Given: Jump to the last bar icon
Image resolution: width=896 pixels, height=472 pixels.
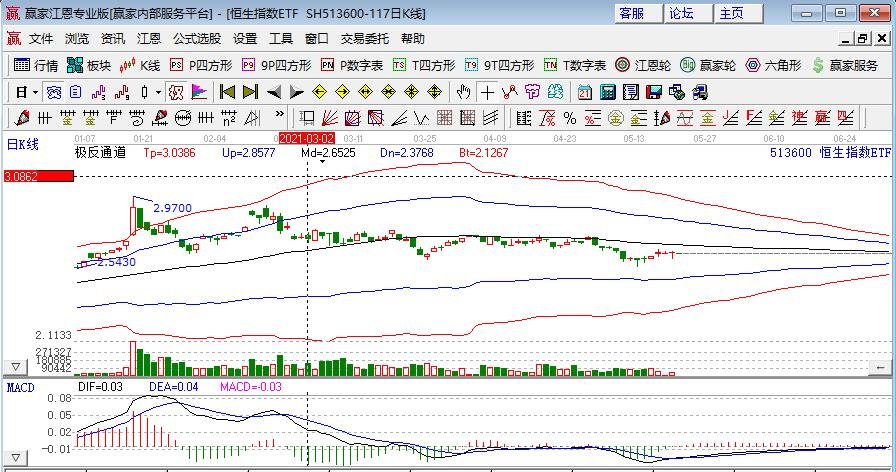Looking at the screenshot, I should pos(250,92).
